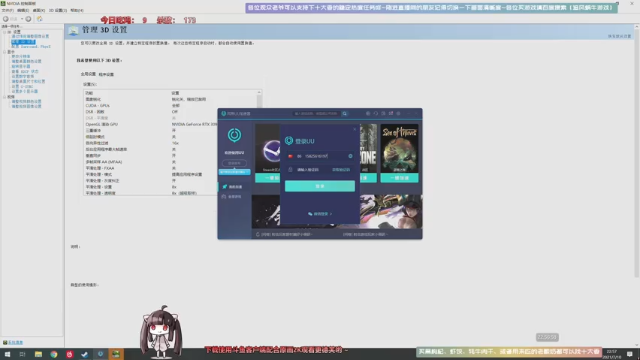Viewport: 640px width, 360px height.
Task: Click the red app icon on taskbar
Action: pos(69,354)
